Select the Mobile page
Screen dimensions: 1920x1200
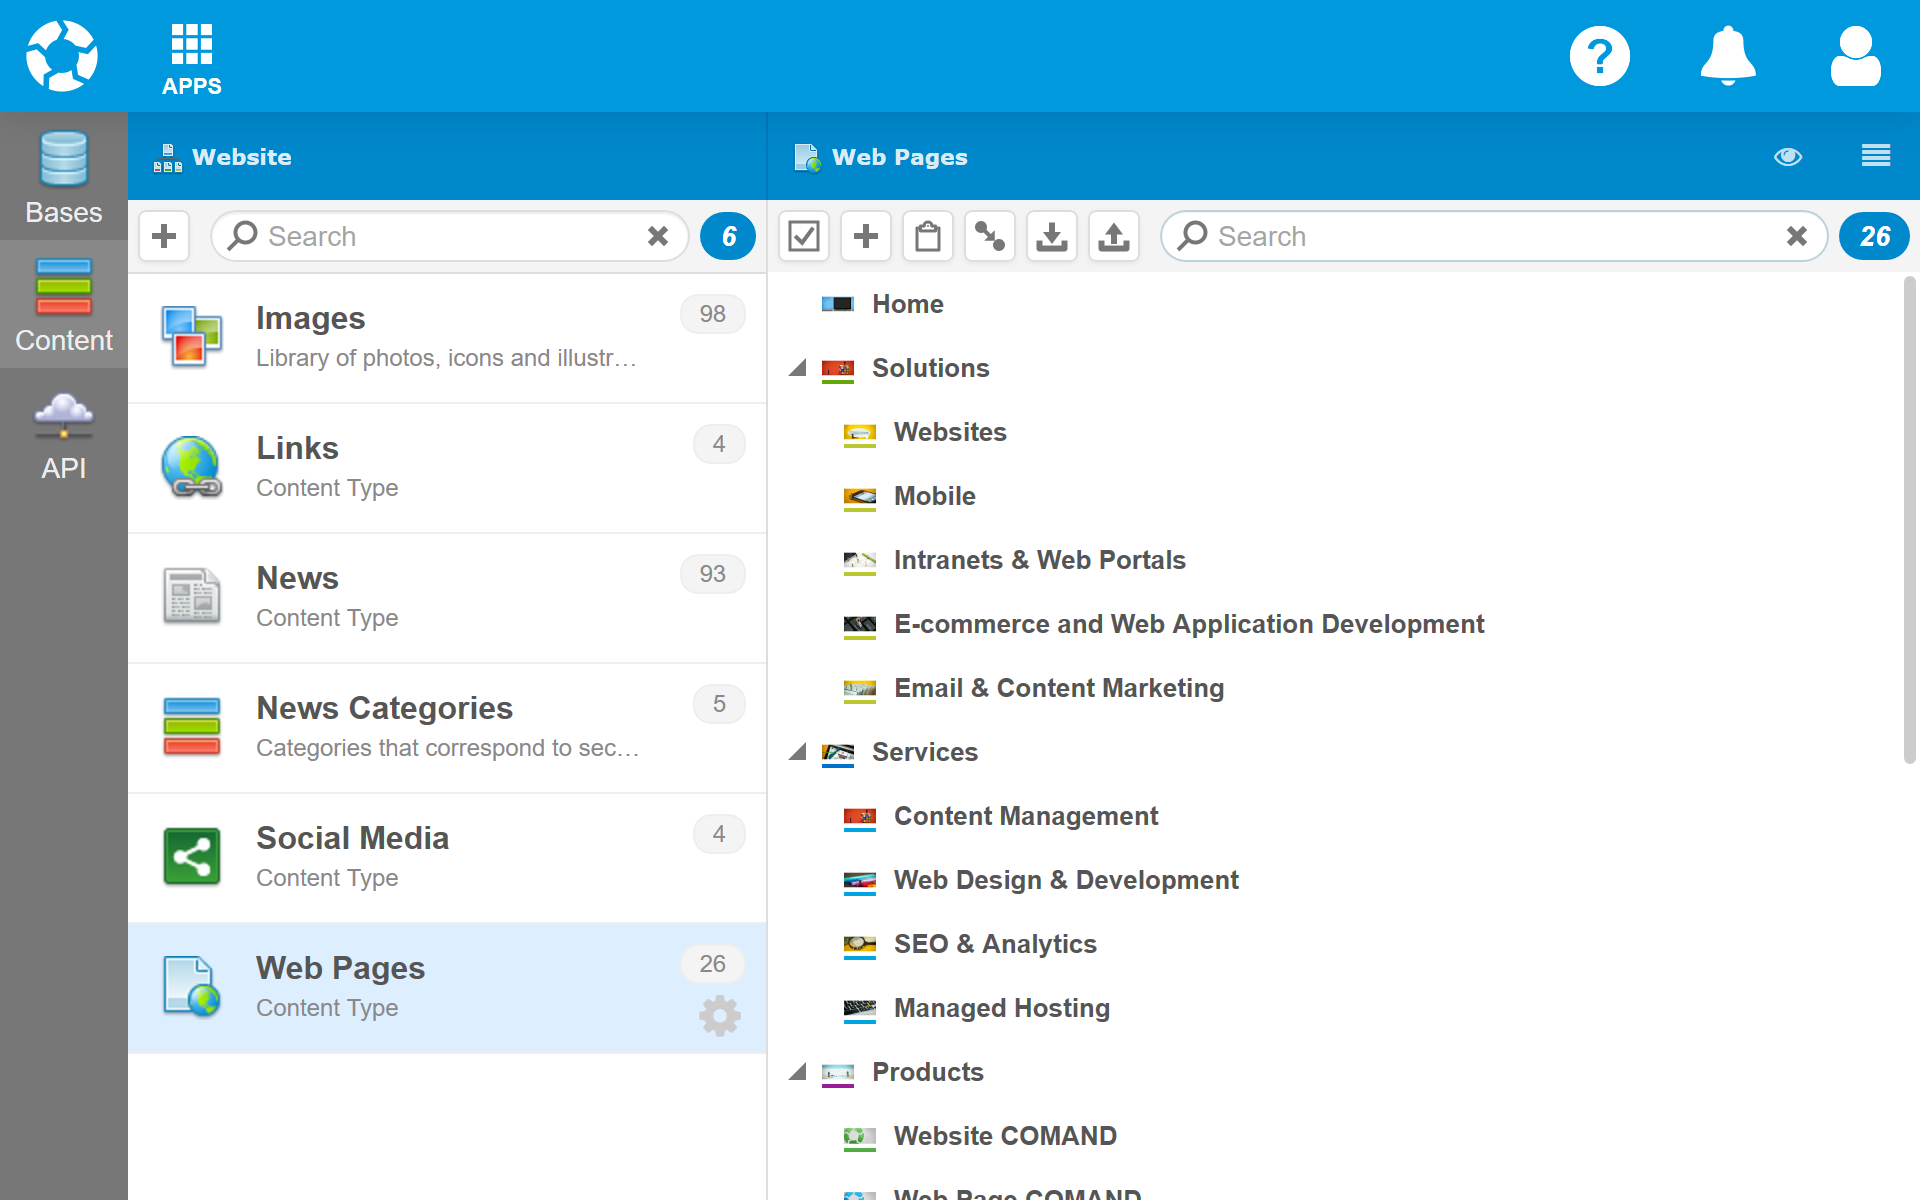pyautogui.click(x=935, y=496)
